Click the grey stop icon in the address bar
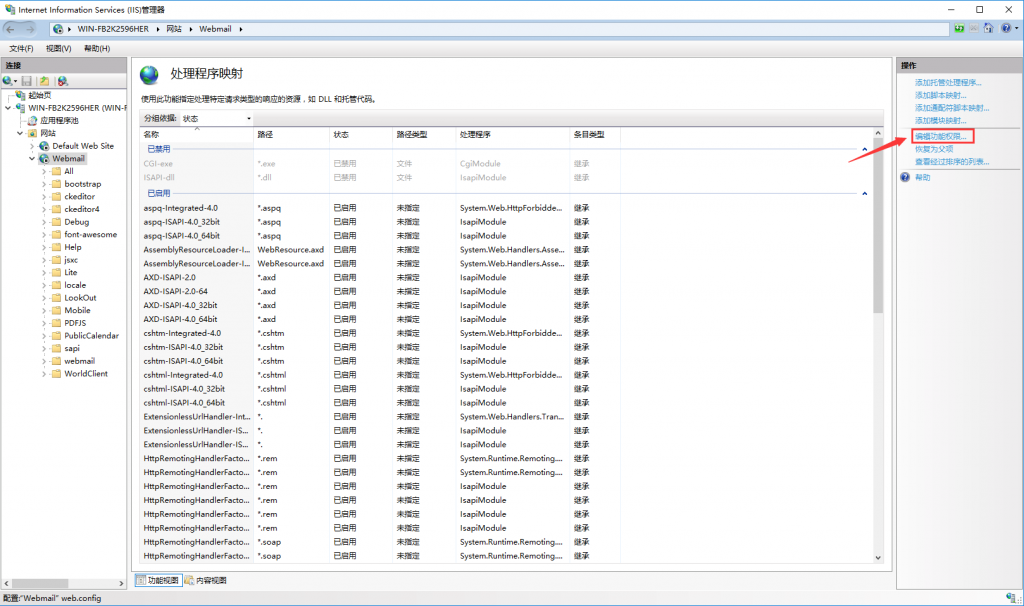This screenshot has height=606, width=1024. pos(974,29)
